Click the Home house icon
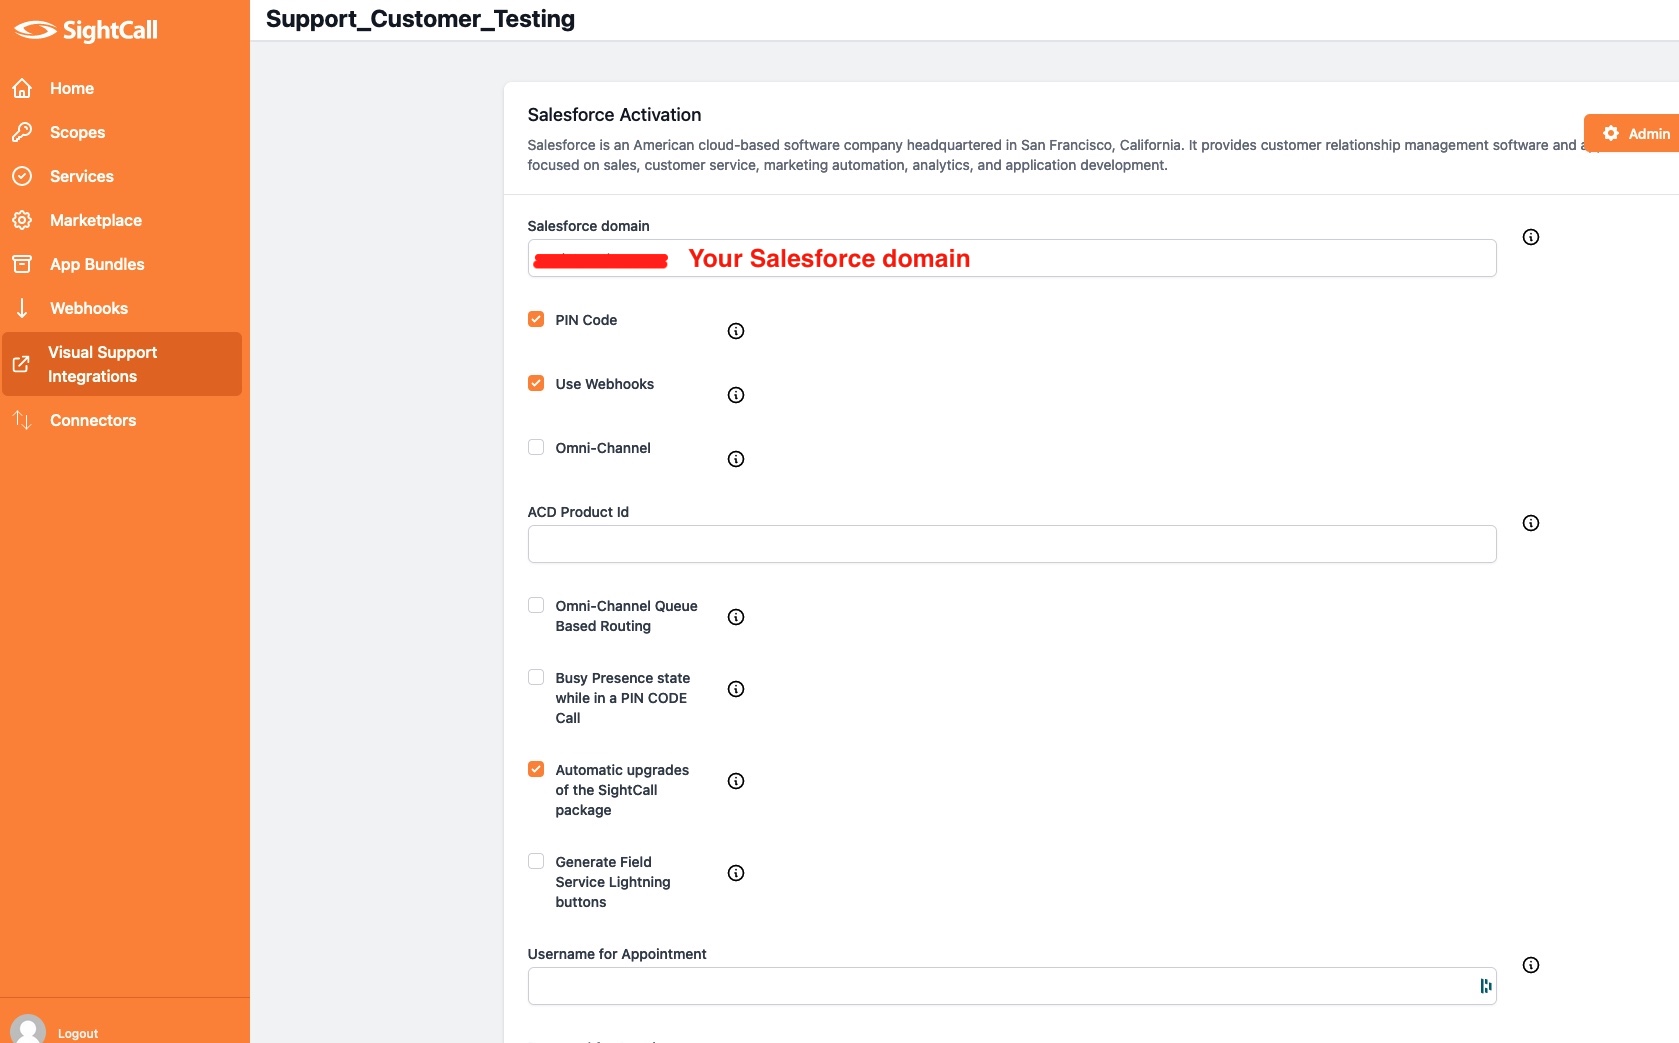The image size is (1679, 1043). 22,88
